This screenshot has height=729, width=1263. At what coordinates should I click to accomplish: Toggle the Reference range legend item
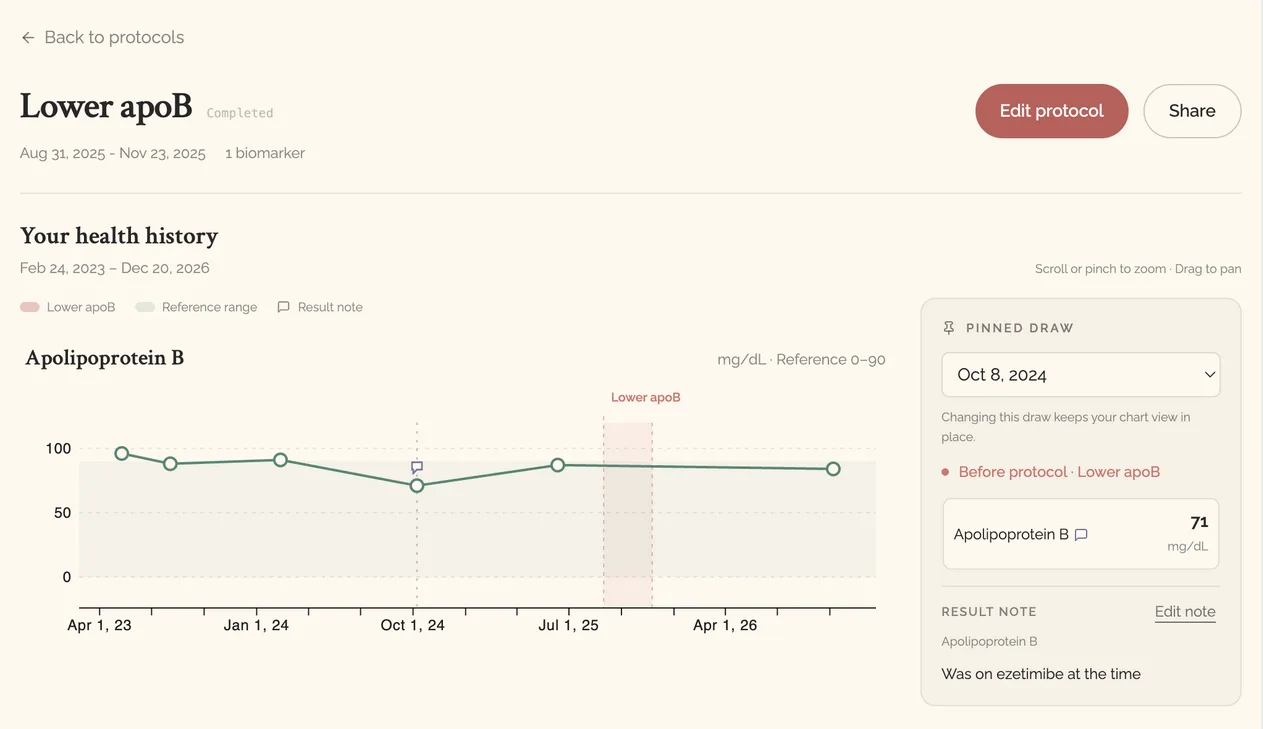tap(196, 307)
